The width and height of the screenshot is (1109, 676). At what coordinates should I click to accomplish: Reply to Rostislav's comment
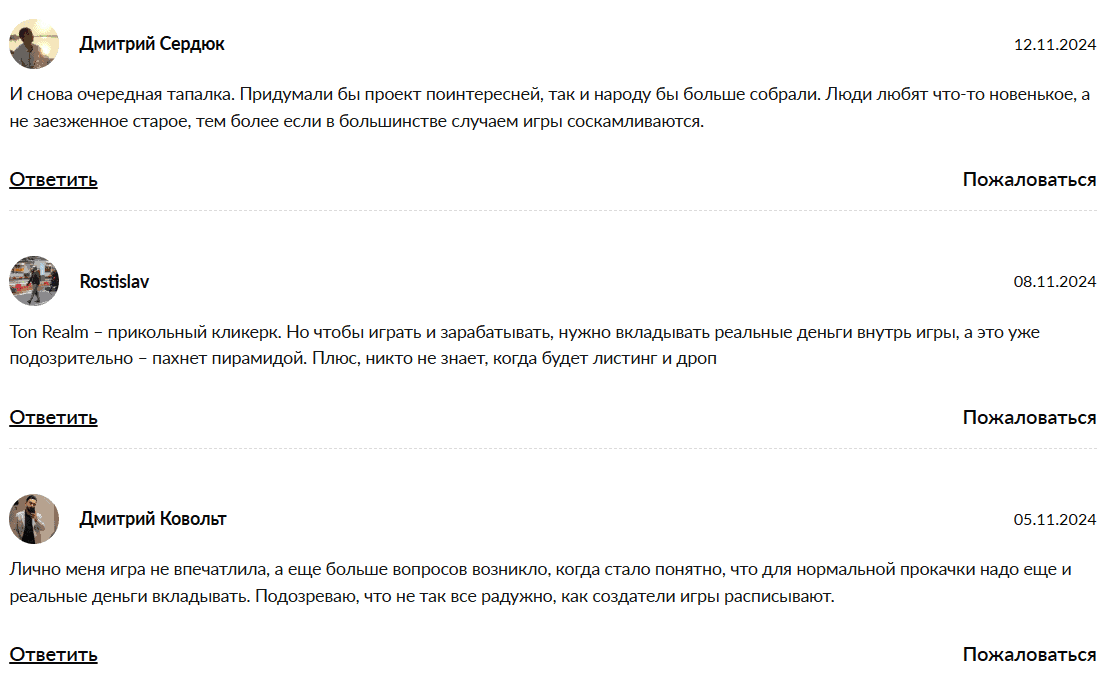pos(54,417)
